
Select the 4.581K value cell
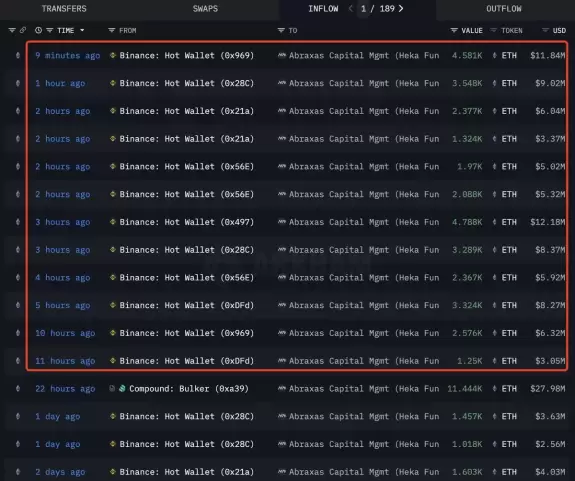tap(467, 55)
